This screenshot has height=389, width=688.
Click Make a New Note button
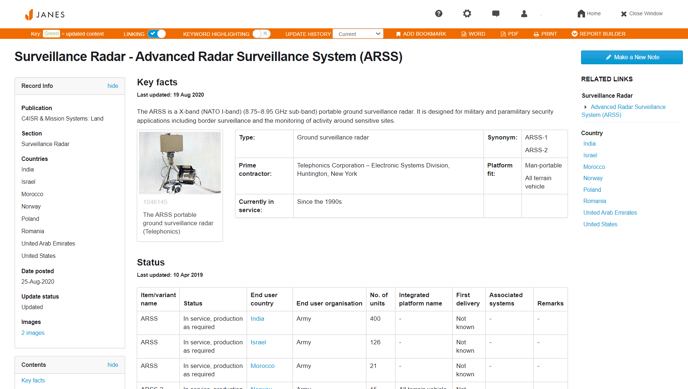click(632, 57)
